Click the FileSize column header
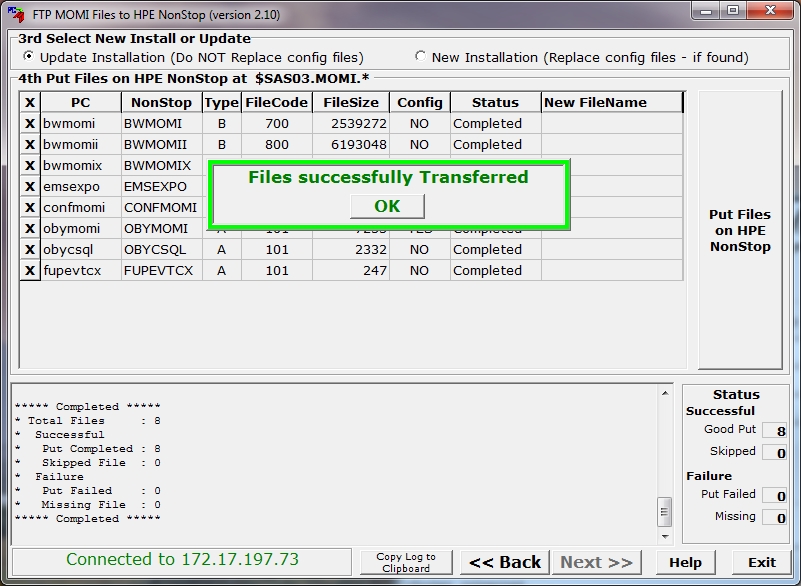Screen dimensions: 801x586 point(350,103)
